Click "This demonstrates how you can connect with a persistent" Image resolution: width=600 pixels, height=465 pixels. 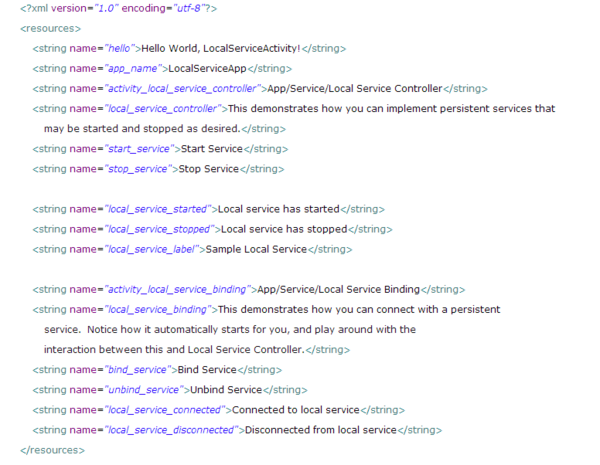pyautogui.click(x=359, y=310)
